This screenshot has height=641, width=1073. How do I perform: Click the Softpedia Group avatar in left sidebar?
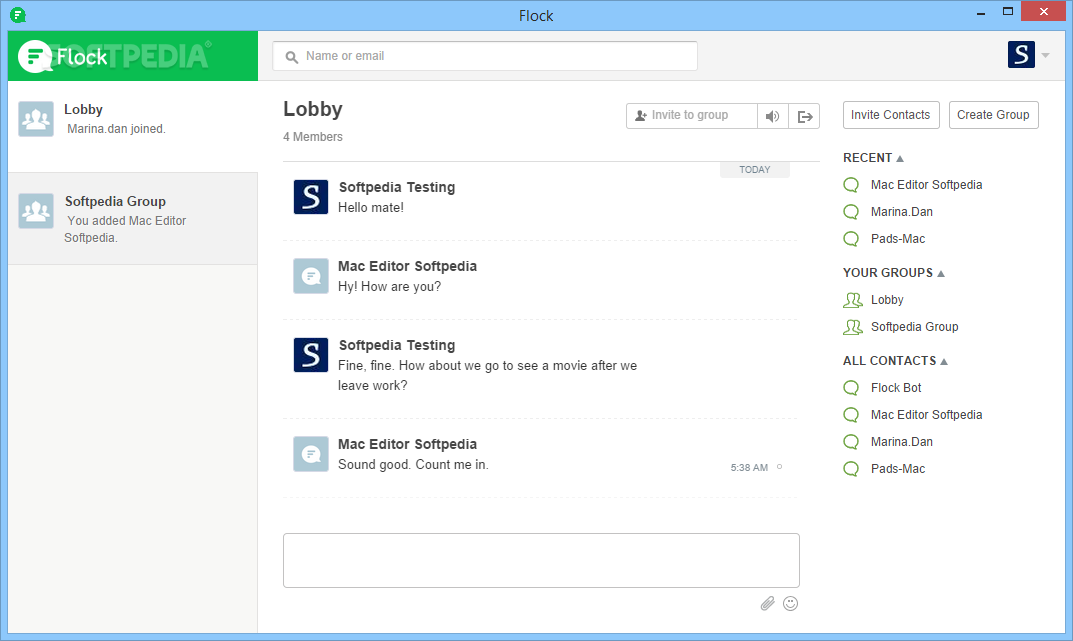pyautogui.click(x=36, y=211)
